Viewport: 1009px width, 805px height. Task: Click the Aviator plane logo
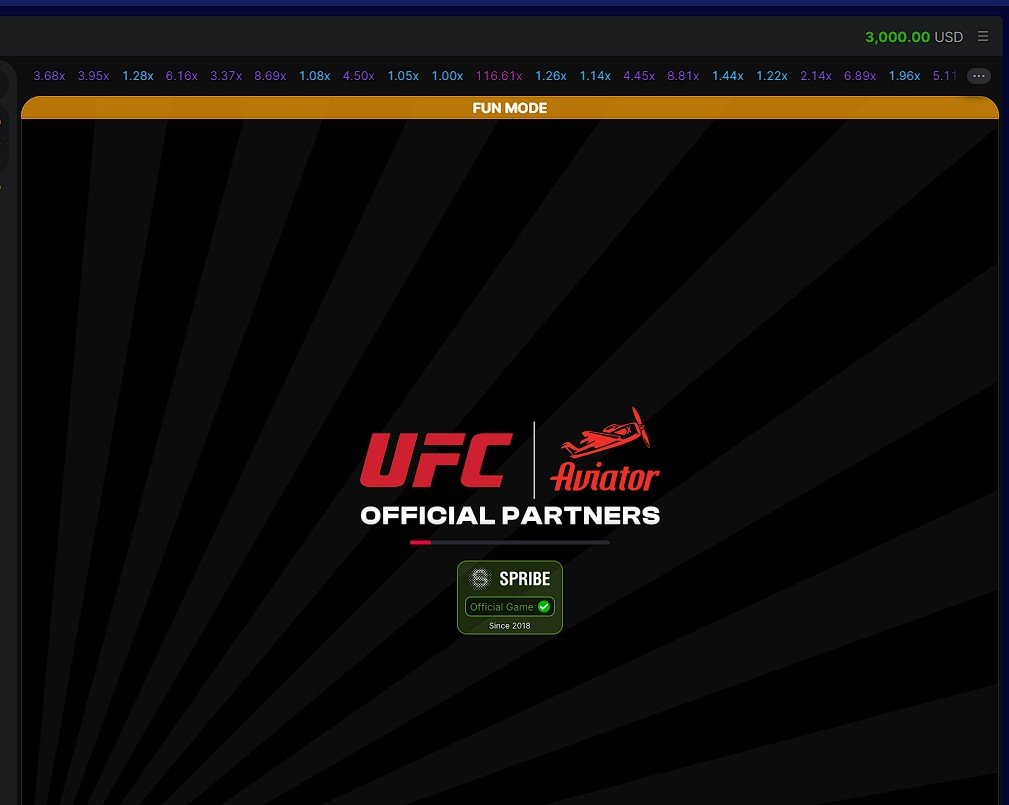(605, 449)
